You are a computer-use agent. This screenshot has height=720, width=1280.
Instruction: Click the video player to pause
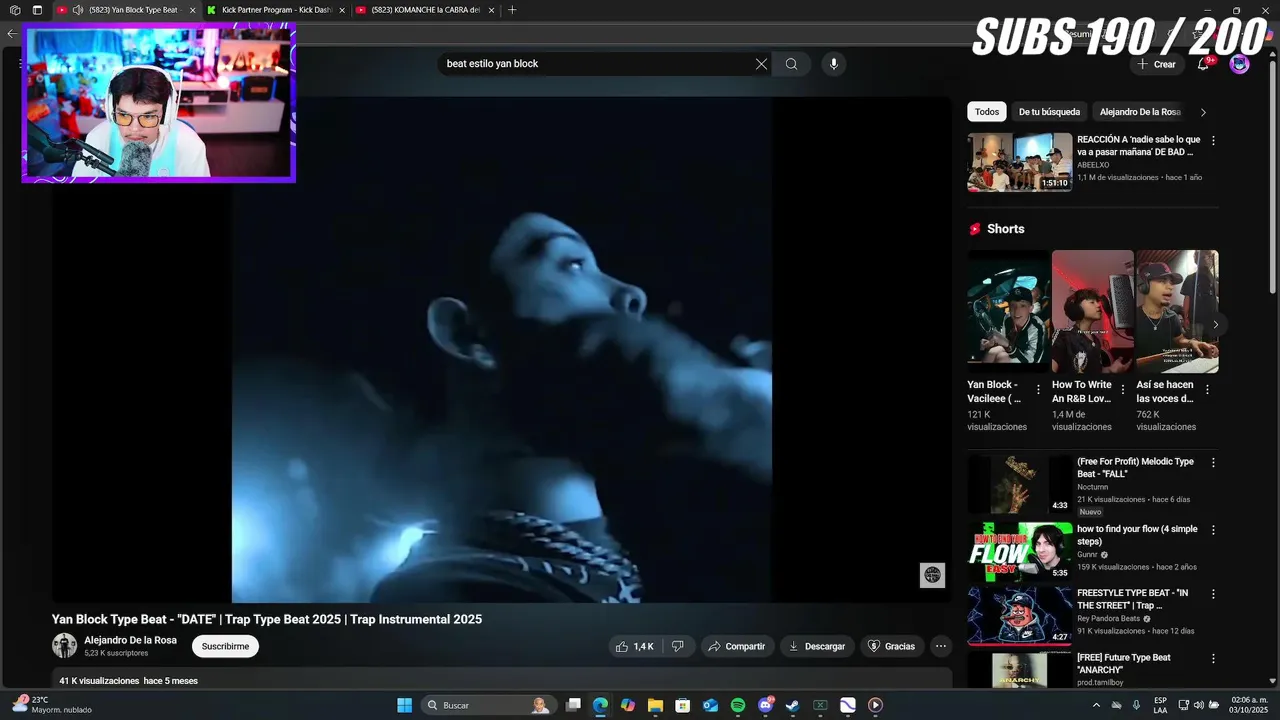(x=502, y=350)
